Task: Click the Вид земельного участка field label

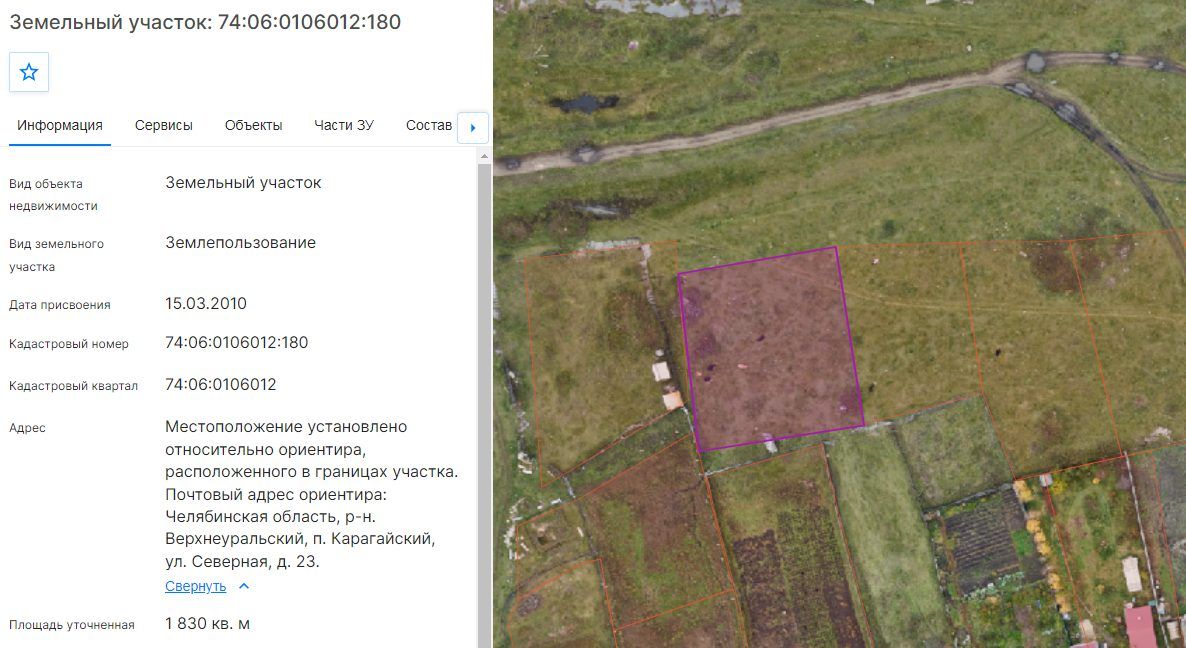Action: coord(57,256)
